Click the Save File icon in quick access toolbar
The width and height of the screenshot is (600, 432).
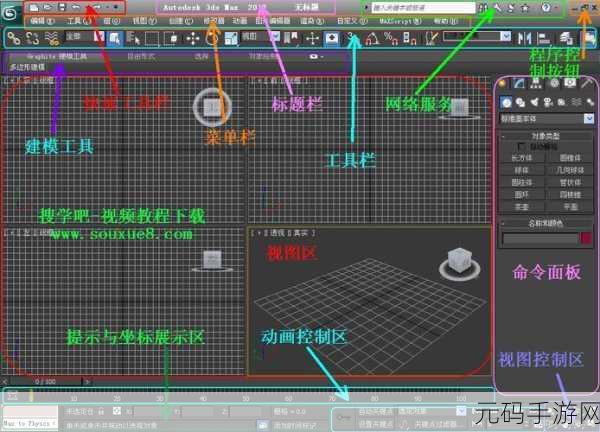click(62, 7)
